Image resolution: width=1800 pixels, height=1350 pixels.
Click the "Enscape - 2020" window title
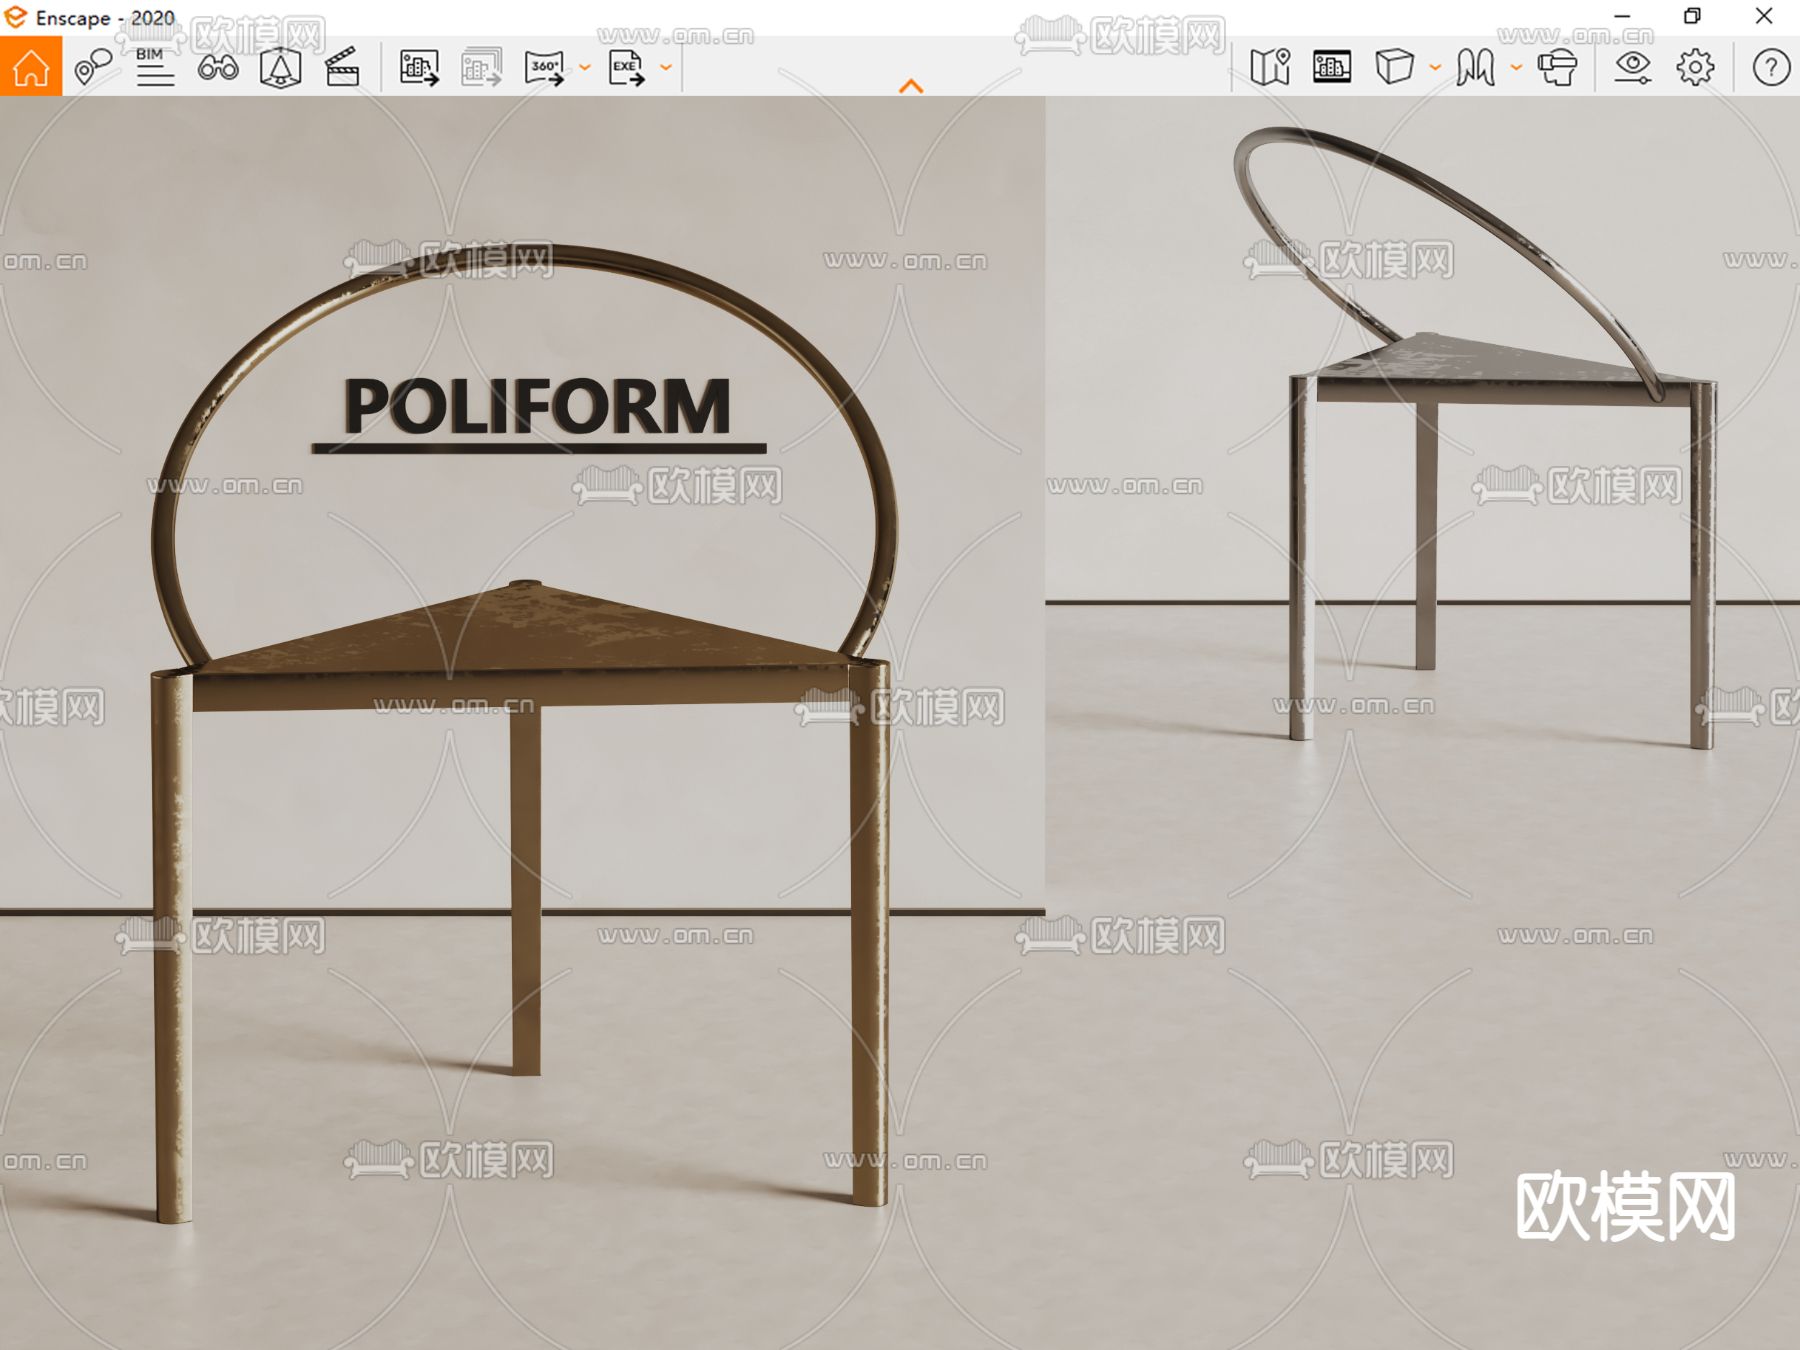[105, 18]
